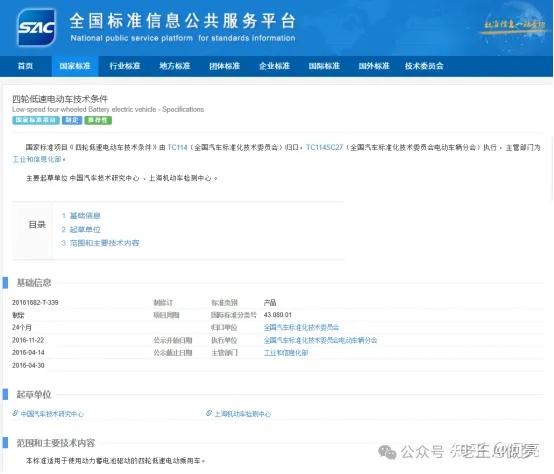Click the 范围和主要技术内容 section heading
Screen dimensions: 554x474
56,443
